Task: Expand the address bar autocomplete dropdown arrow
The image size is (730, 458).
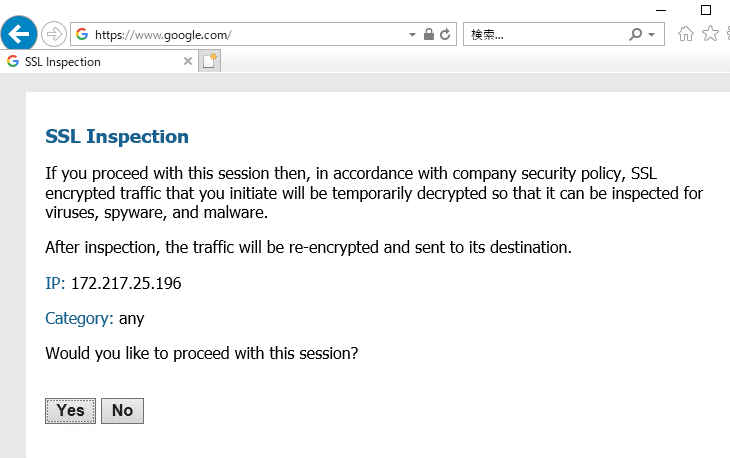Action: pyautogui.click(x=412, y=34)
